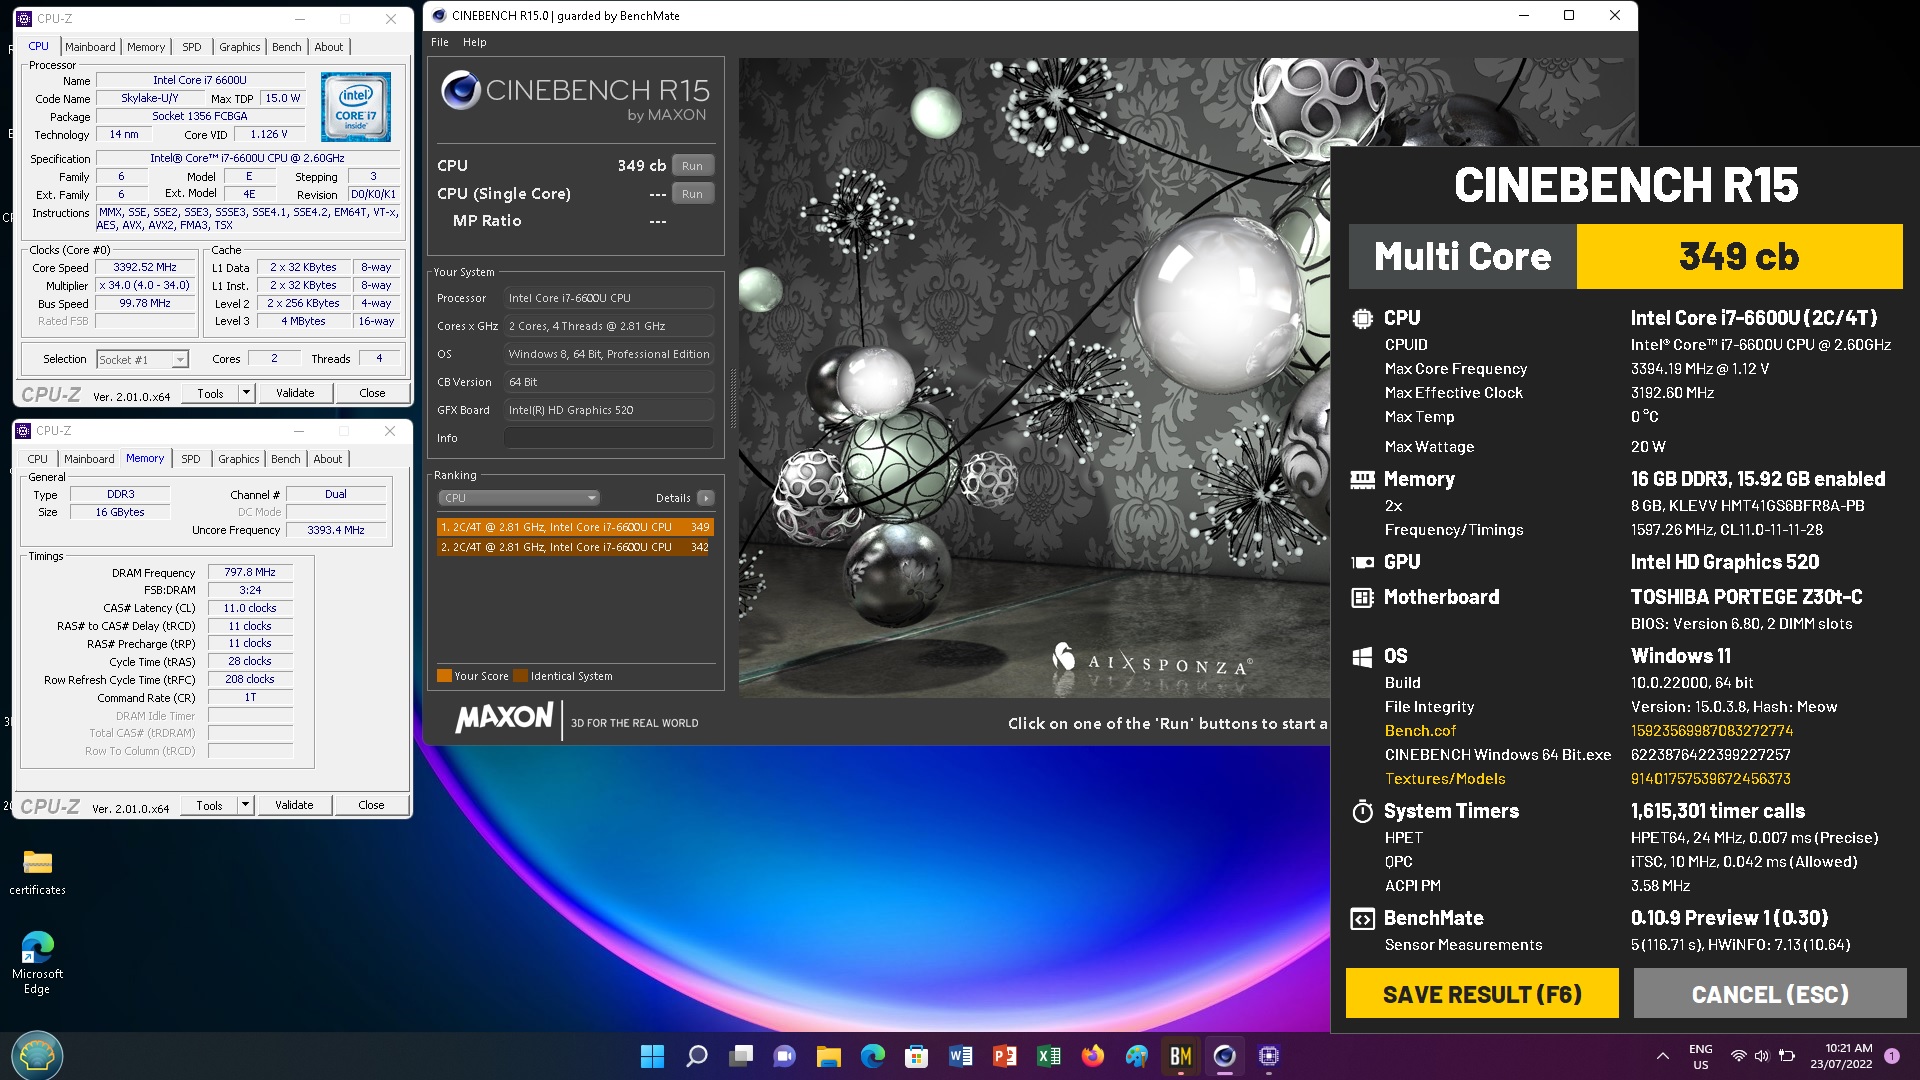This screenshot has width=1920, height=1080.
Task: Click the Info field in Your System
Action: [609, 438]
